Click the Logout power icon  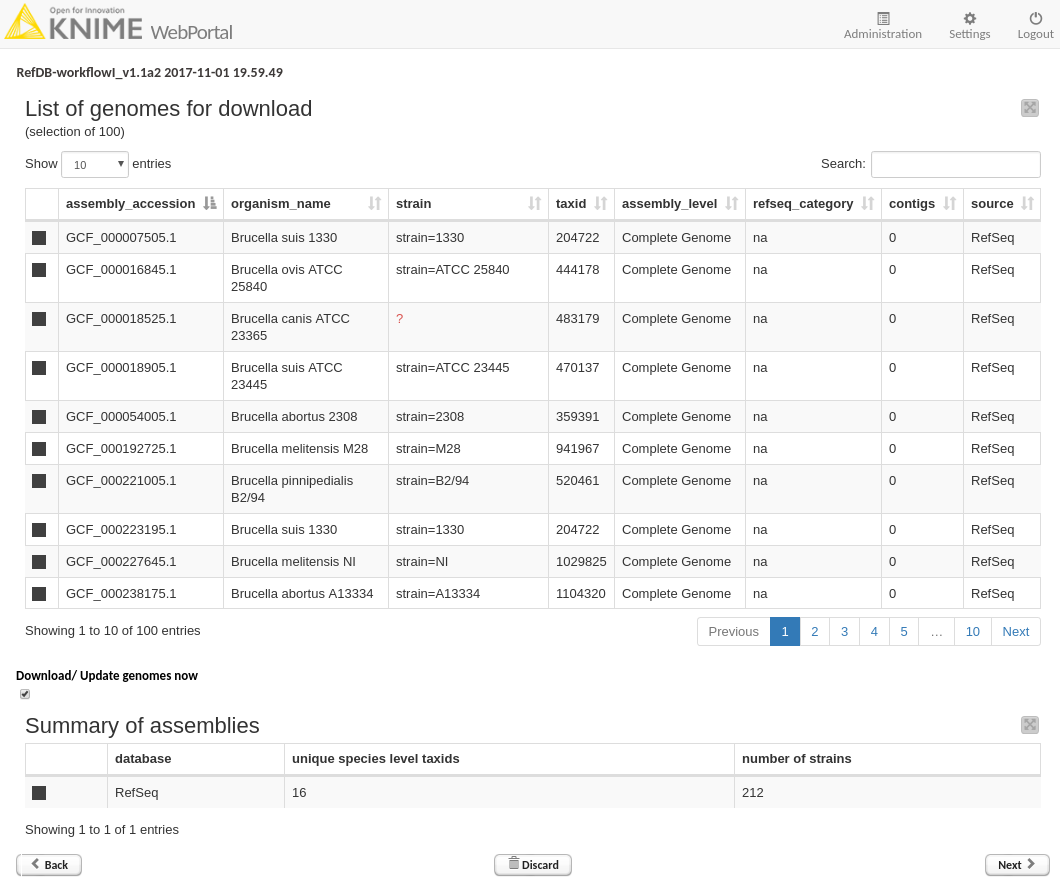[1035, 19]
